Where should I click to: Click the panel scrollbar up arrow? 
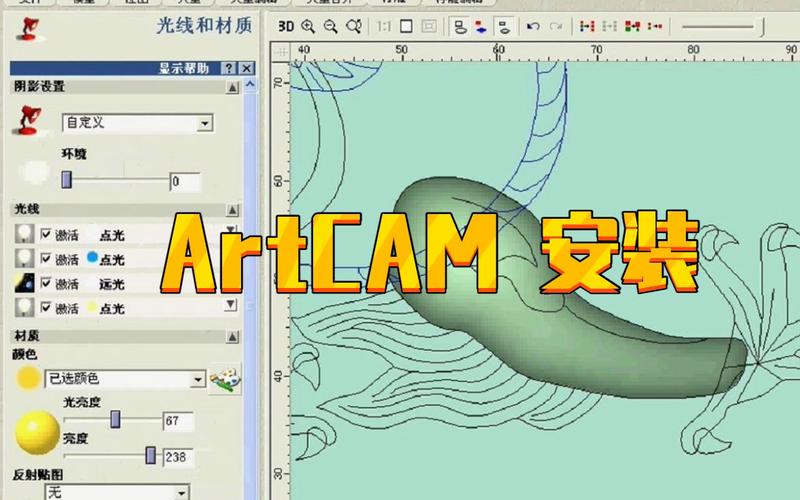pyautogui.click(x=250, y=85)
